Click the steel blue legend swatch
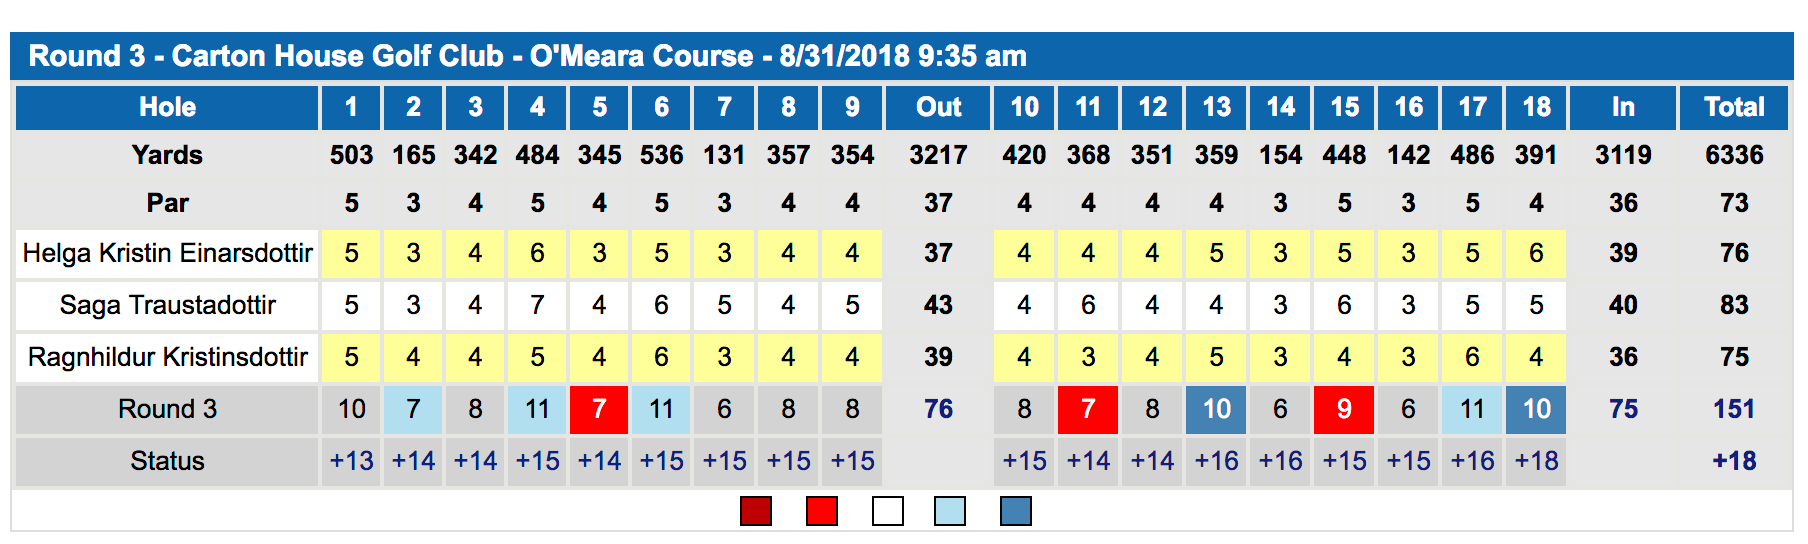Screen dimensions: 1808x544 1016,511
